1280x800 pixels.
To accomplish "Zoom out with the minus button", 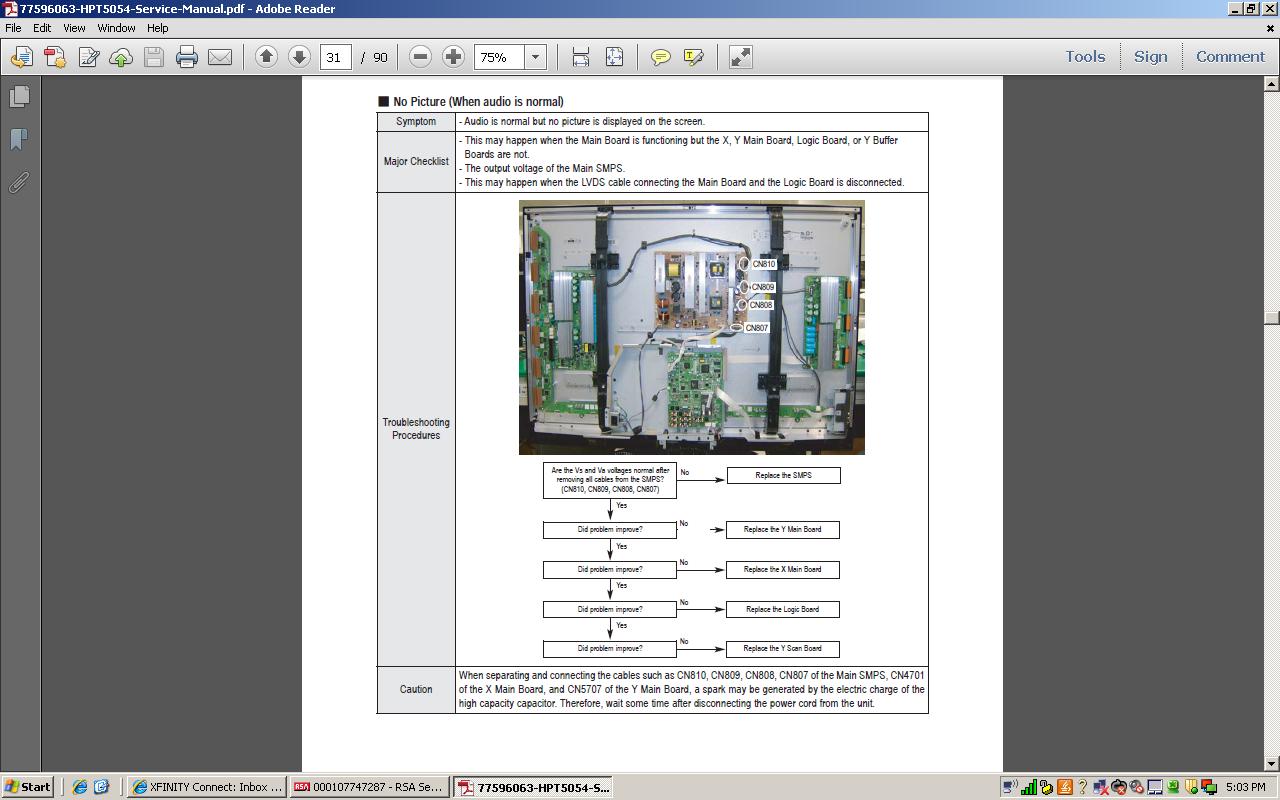I will click(x=421, y=57).
